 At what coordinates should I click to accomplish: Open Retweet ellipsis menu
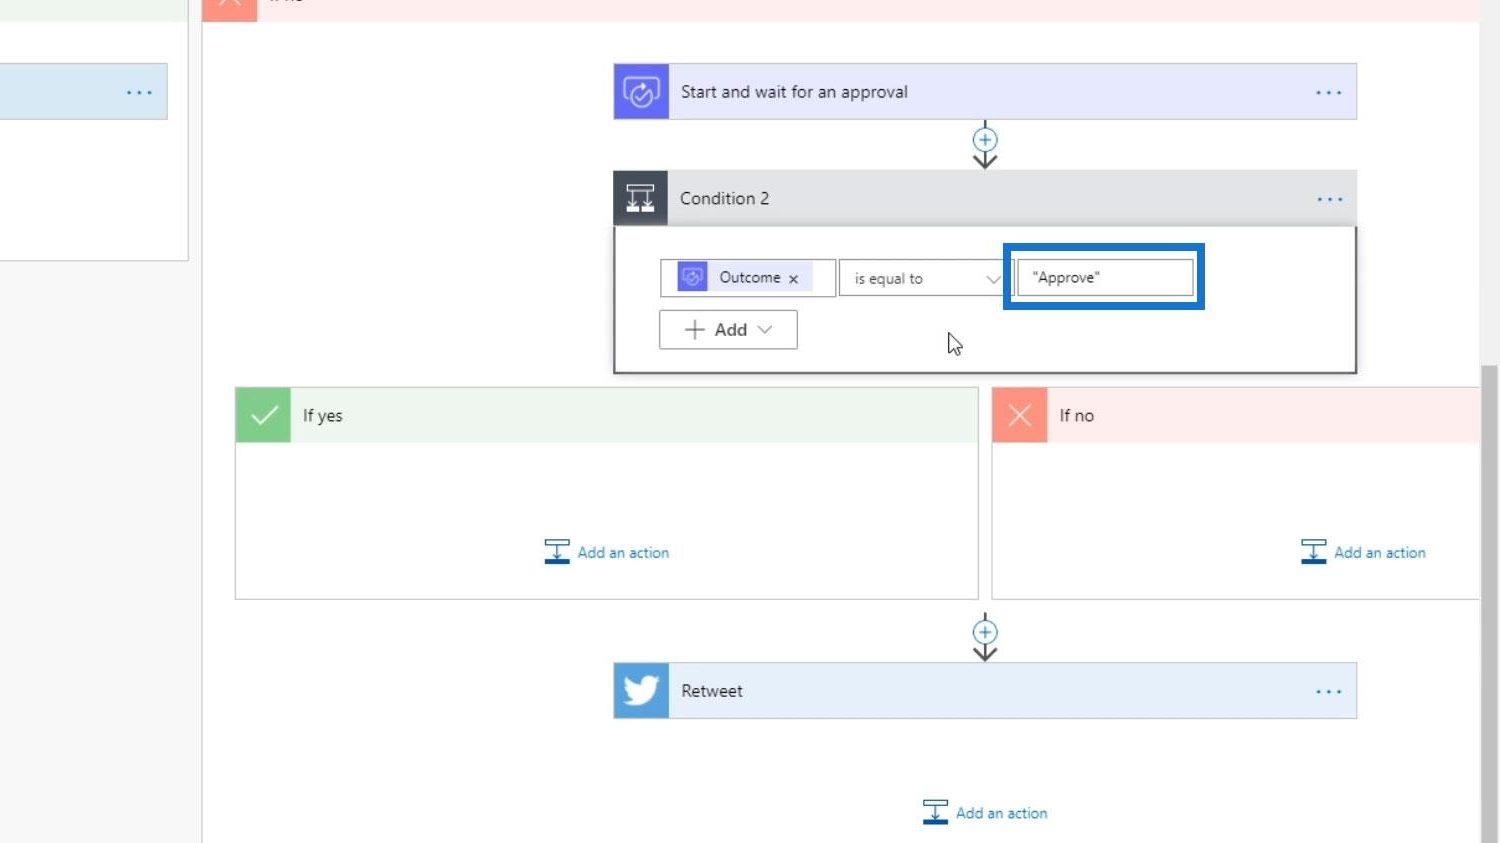click(x=1328, y=691)
